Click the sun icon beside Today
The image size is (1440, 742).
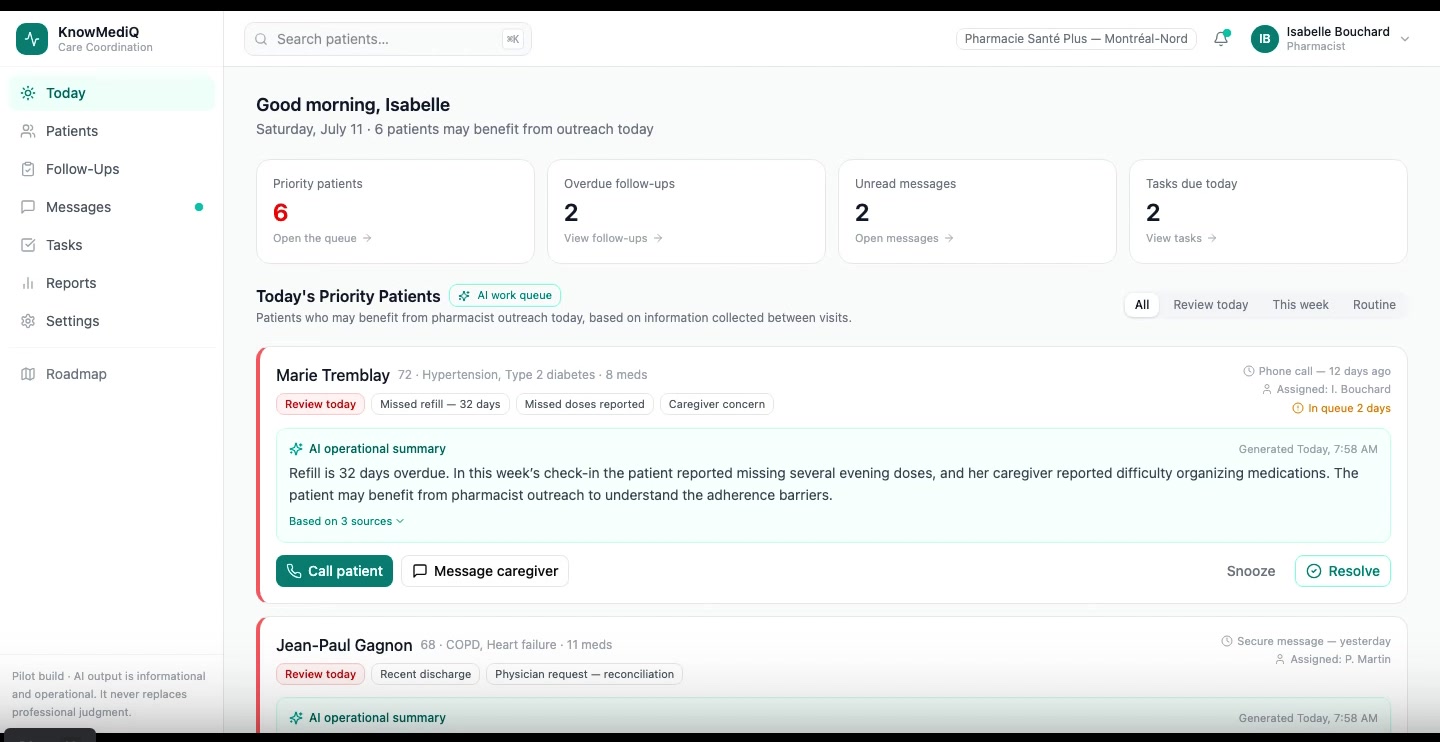point(28,93)
